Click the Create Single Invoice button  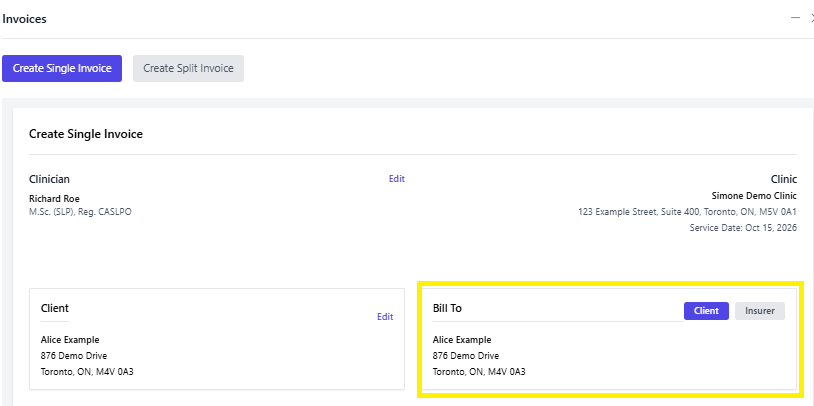(x=62, y=69)
